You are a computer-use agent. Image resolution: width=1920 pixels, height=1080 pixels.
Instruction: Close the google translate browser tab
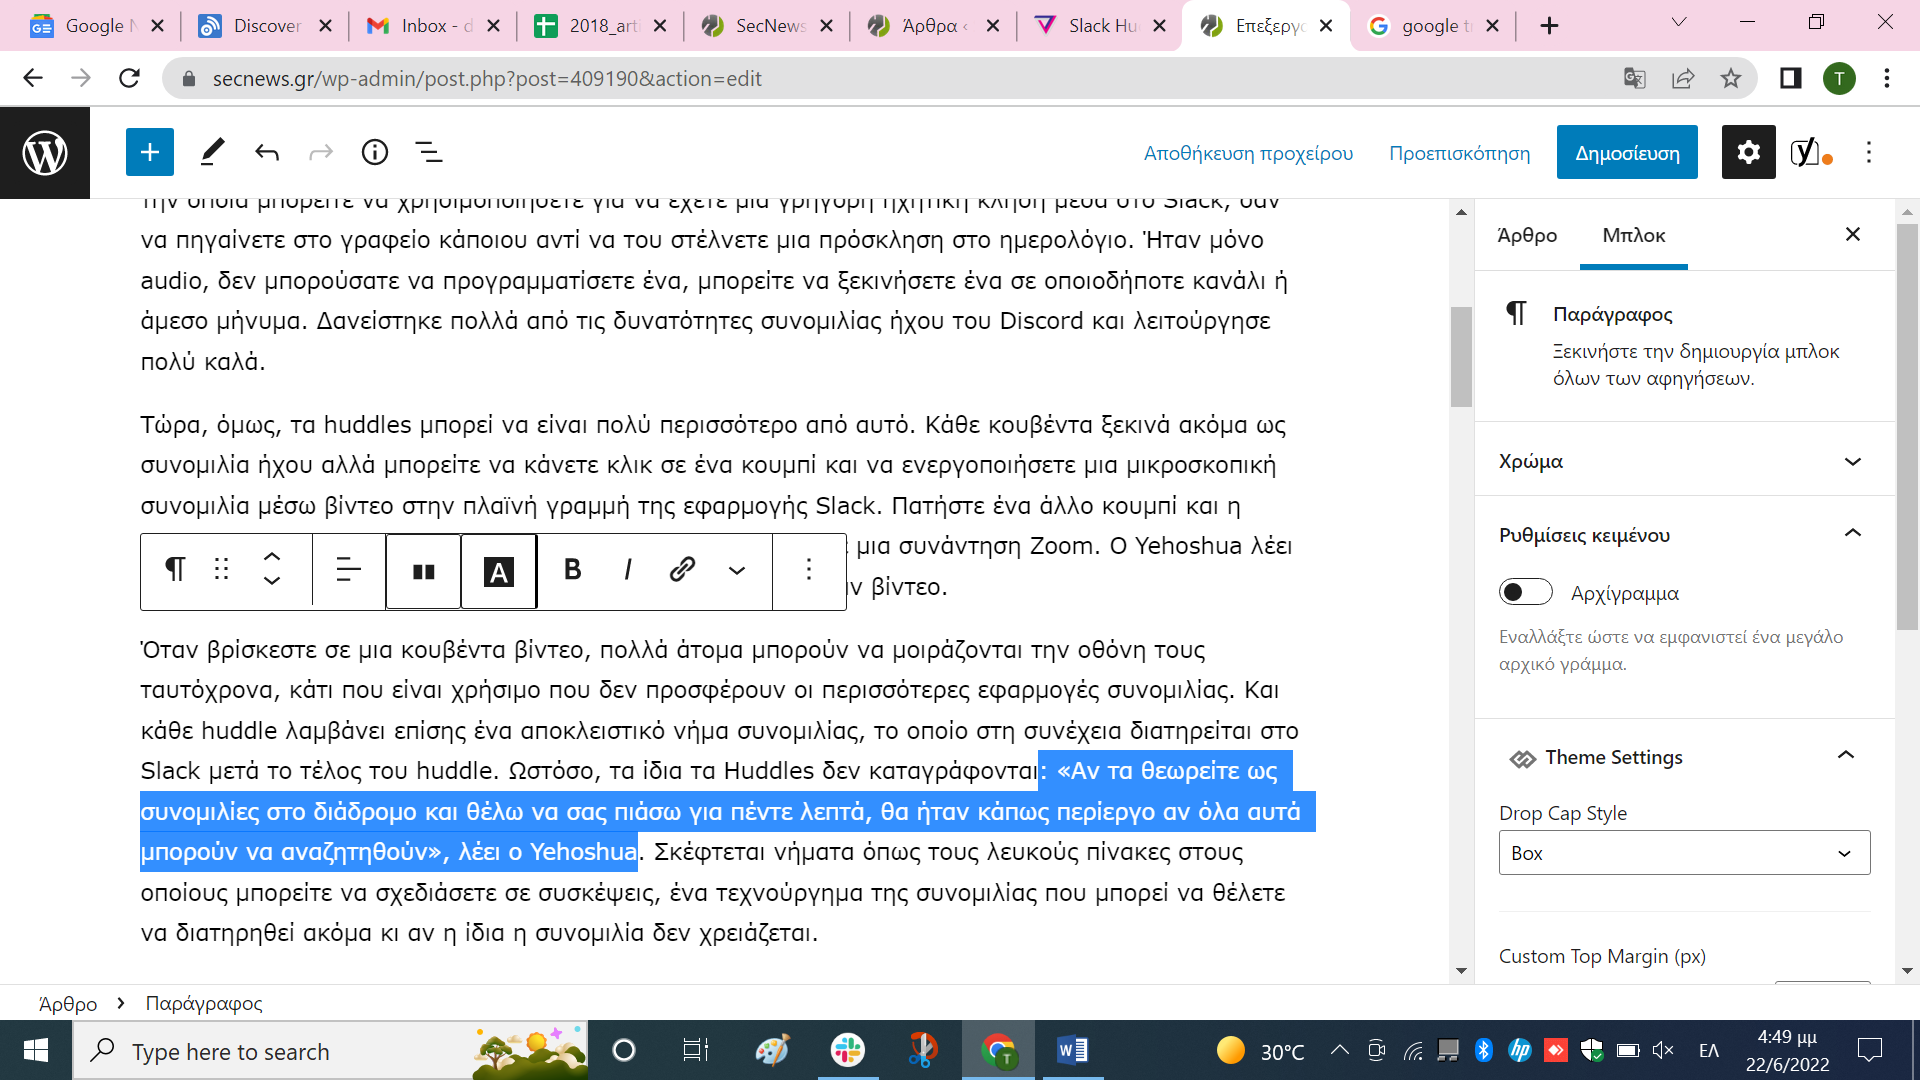1493,26
